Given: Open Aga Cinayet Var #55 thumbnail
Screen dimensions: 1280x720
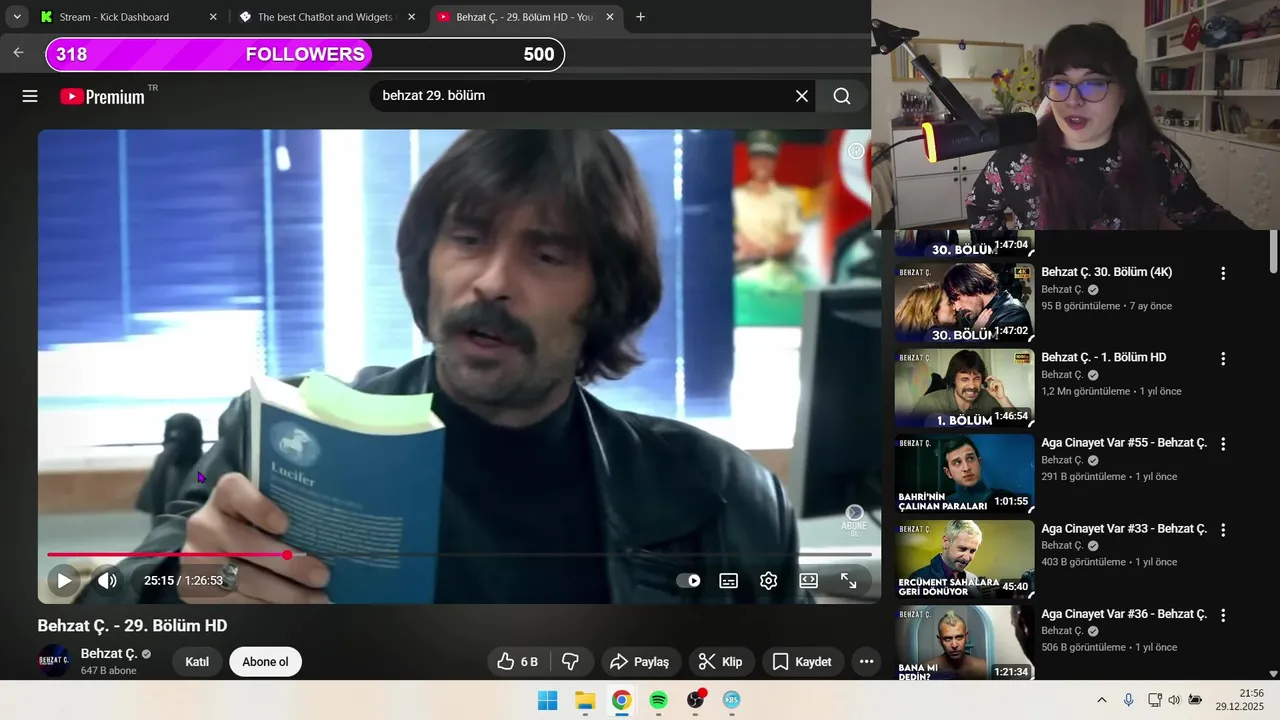Looking at the screenshot, I should [x=964, y=474].
